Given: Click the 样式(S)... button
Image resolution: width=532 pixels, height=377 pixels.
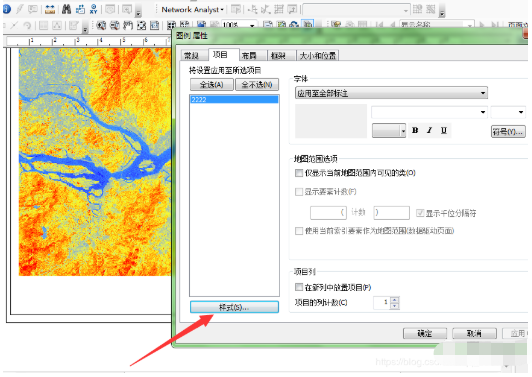Looking at the screenshot, I should 234,307.
